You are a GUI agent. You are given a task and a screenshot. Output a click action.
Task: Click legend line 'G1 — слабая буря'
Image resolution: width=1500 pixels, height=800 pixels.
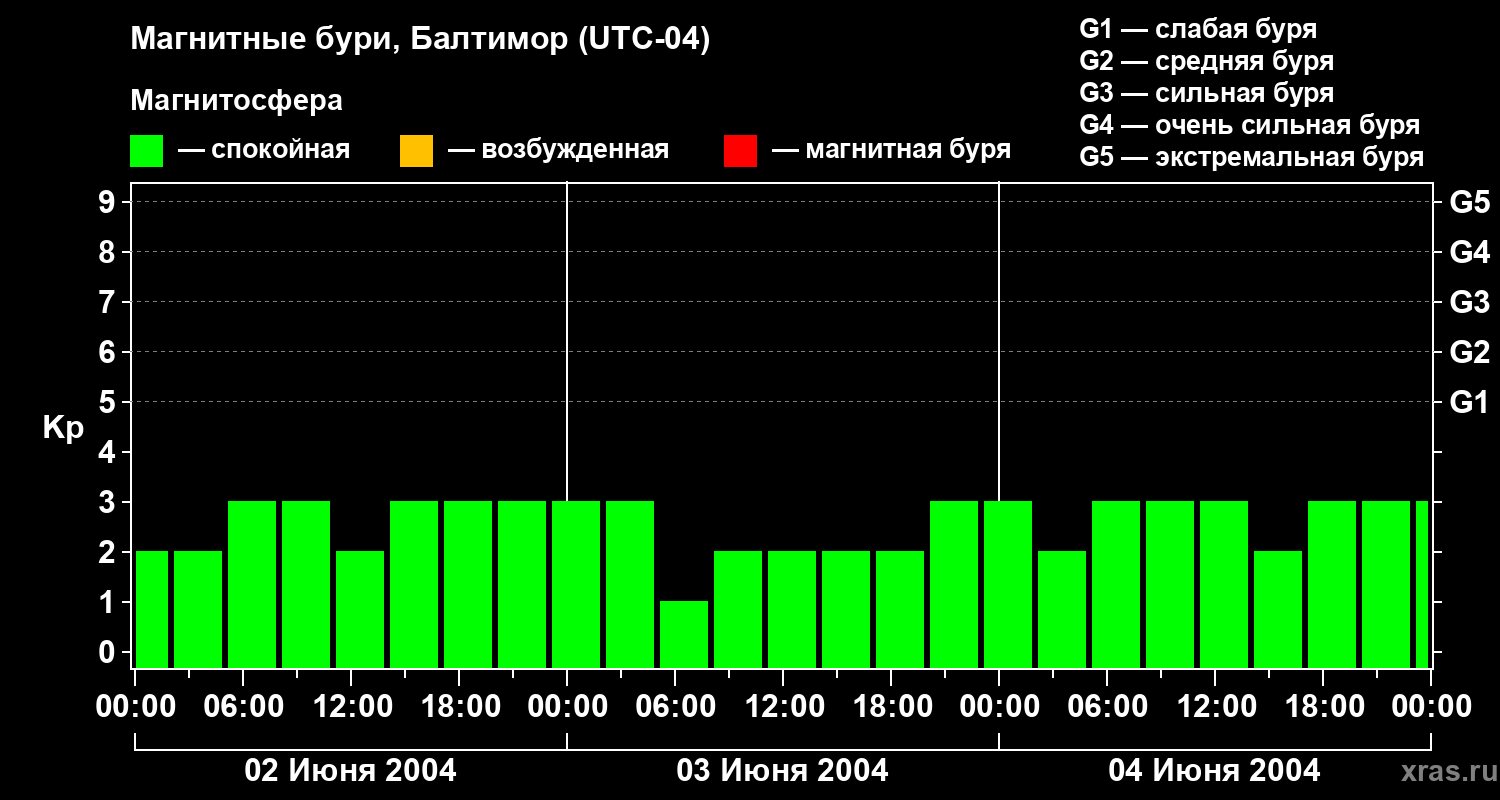(1198, 29)
